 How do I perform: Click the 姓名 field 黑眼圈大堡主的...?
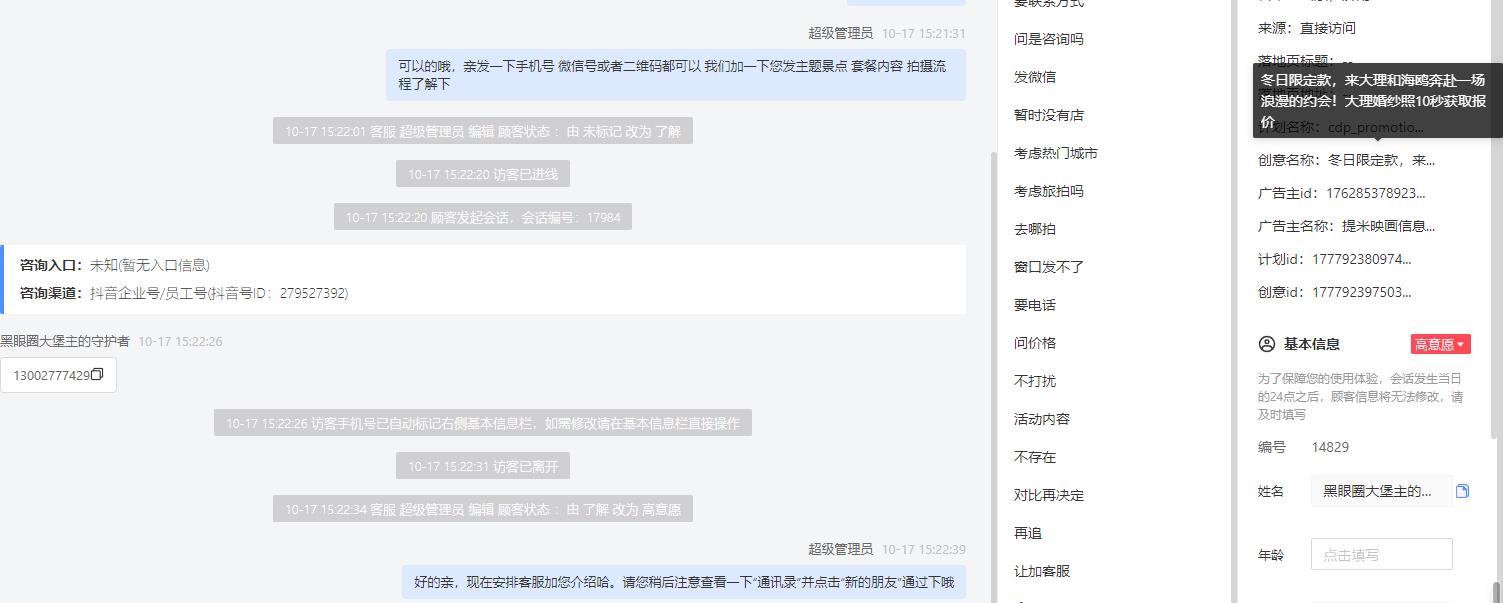[x=1381, y=491]
